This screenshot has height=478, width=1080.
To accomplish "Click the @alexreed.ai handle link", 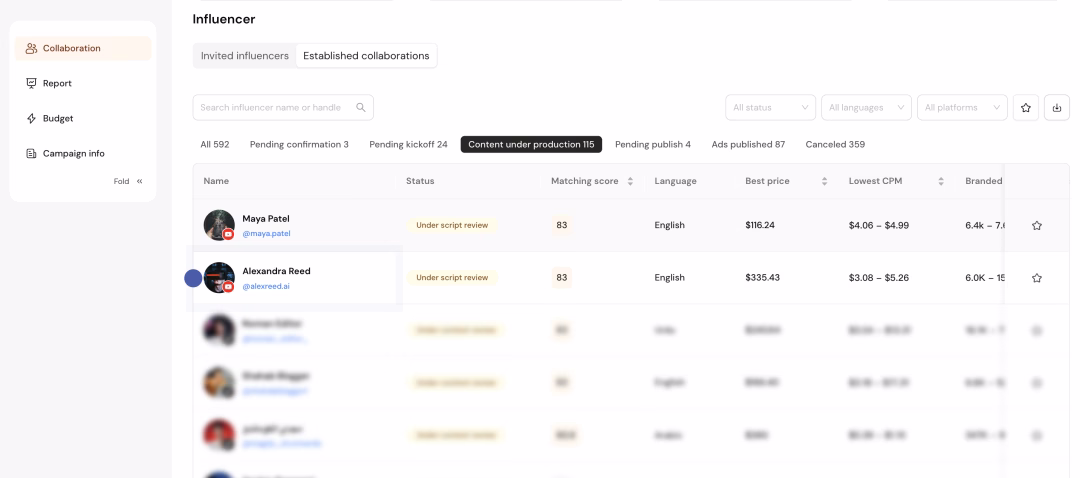I will coord(266,286).
